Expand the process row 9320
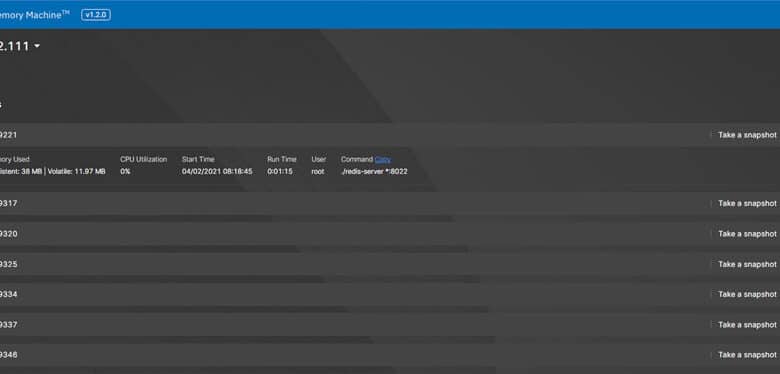Image resolution: width=780 pixels, height=374 pixels. tap(390, 234)
